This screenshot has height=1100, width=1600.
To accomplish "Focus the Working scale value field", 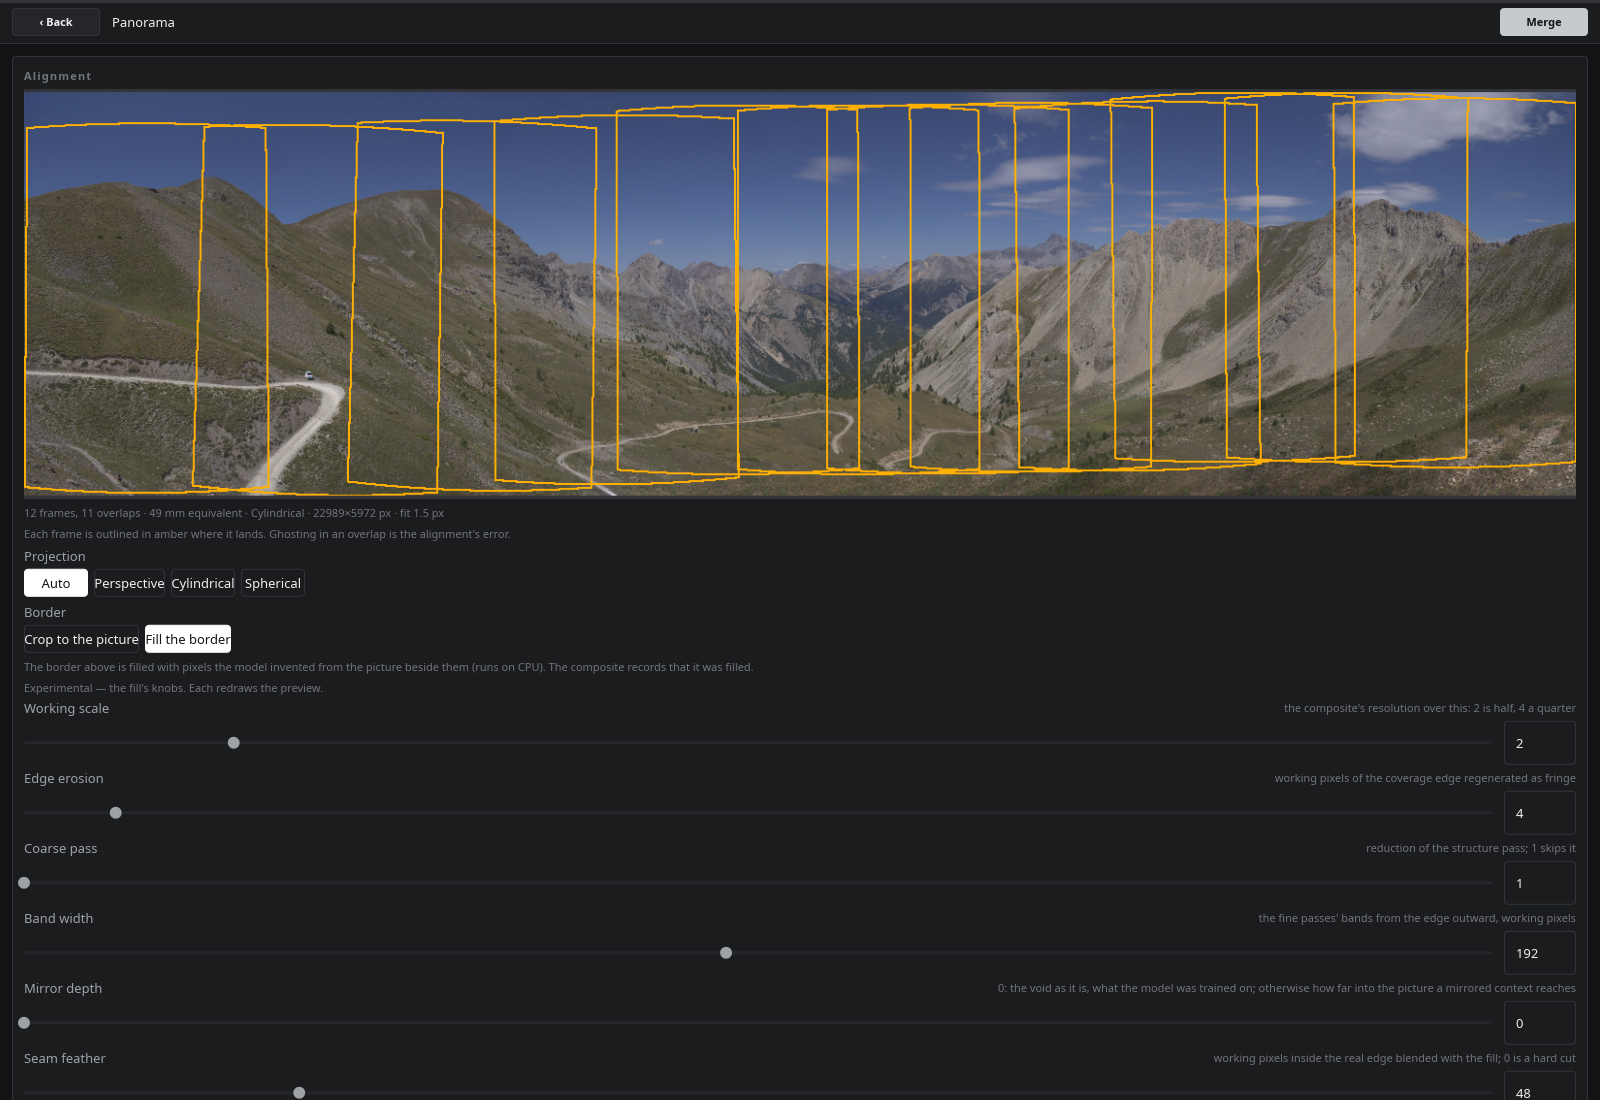I will coord(1540,743).
